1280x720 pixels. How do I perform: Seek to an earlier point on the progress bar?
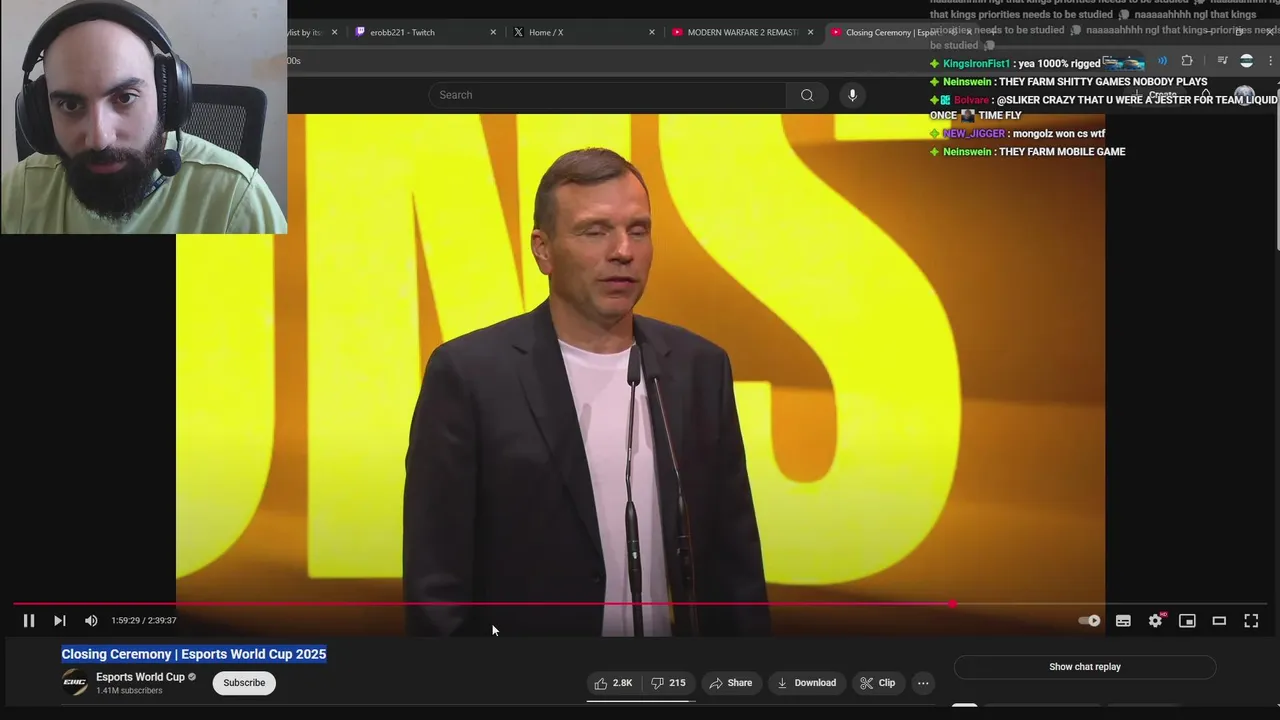pos(480,604)
